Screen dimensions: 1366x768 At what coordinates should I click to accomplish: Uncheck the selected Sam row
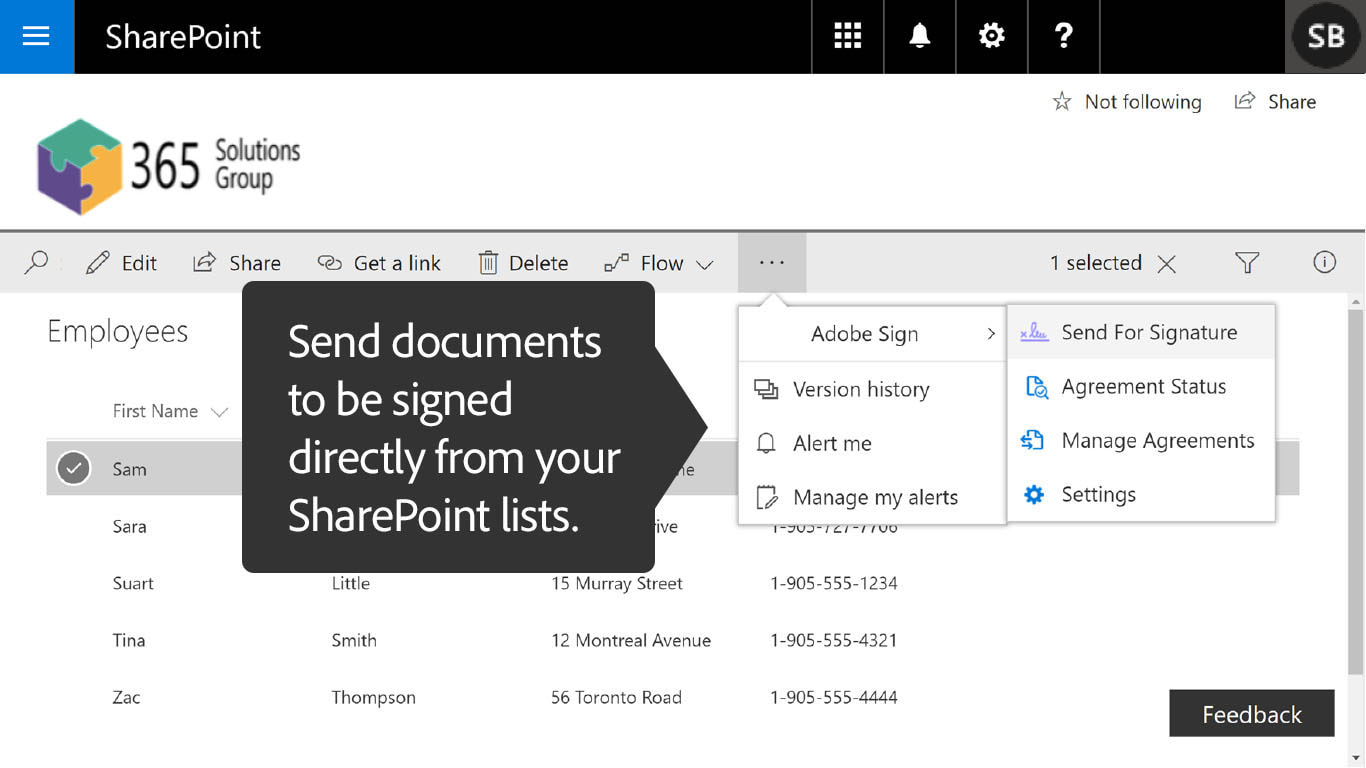click(74, 468)
